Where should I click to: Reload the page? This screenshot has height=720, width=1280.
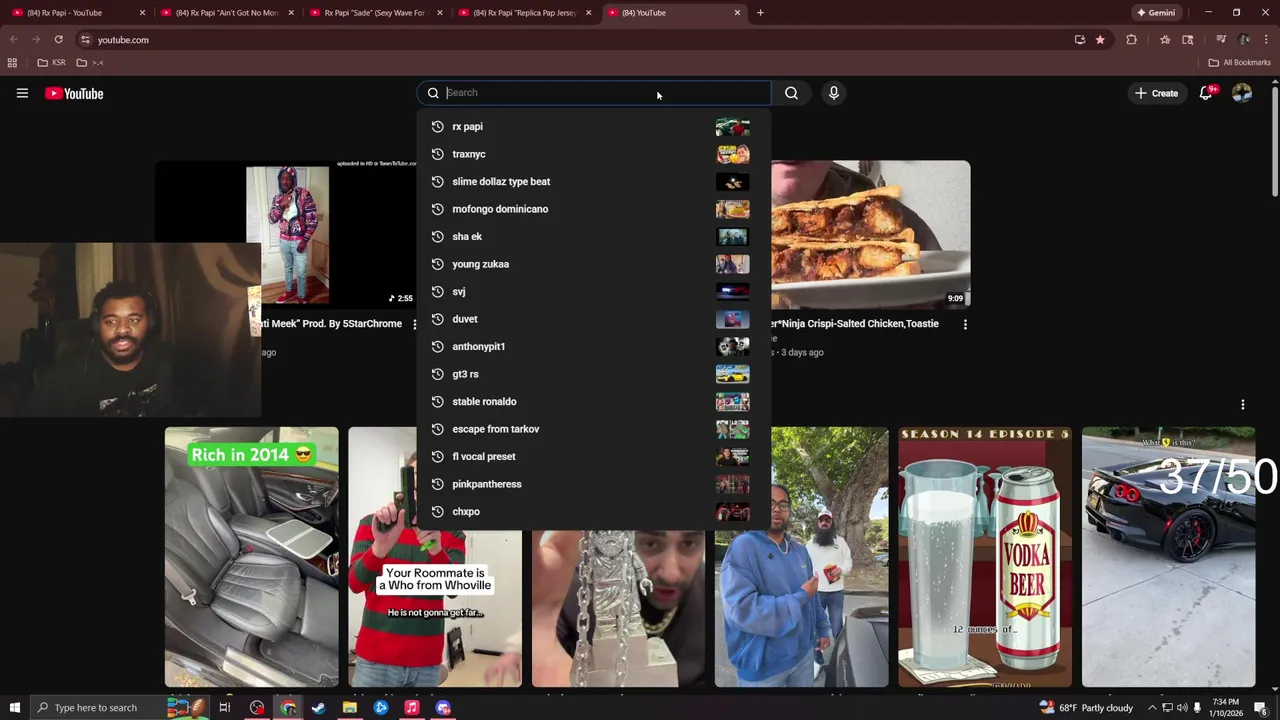tap(58, 40)
